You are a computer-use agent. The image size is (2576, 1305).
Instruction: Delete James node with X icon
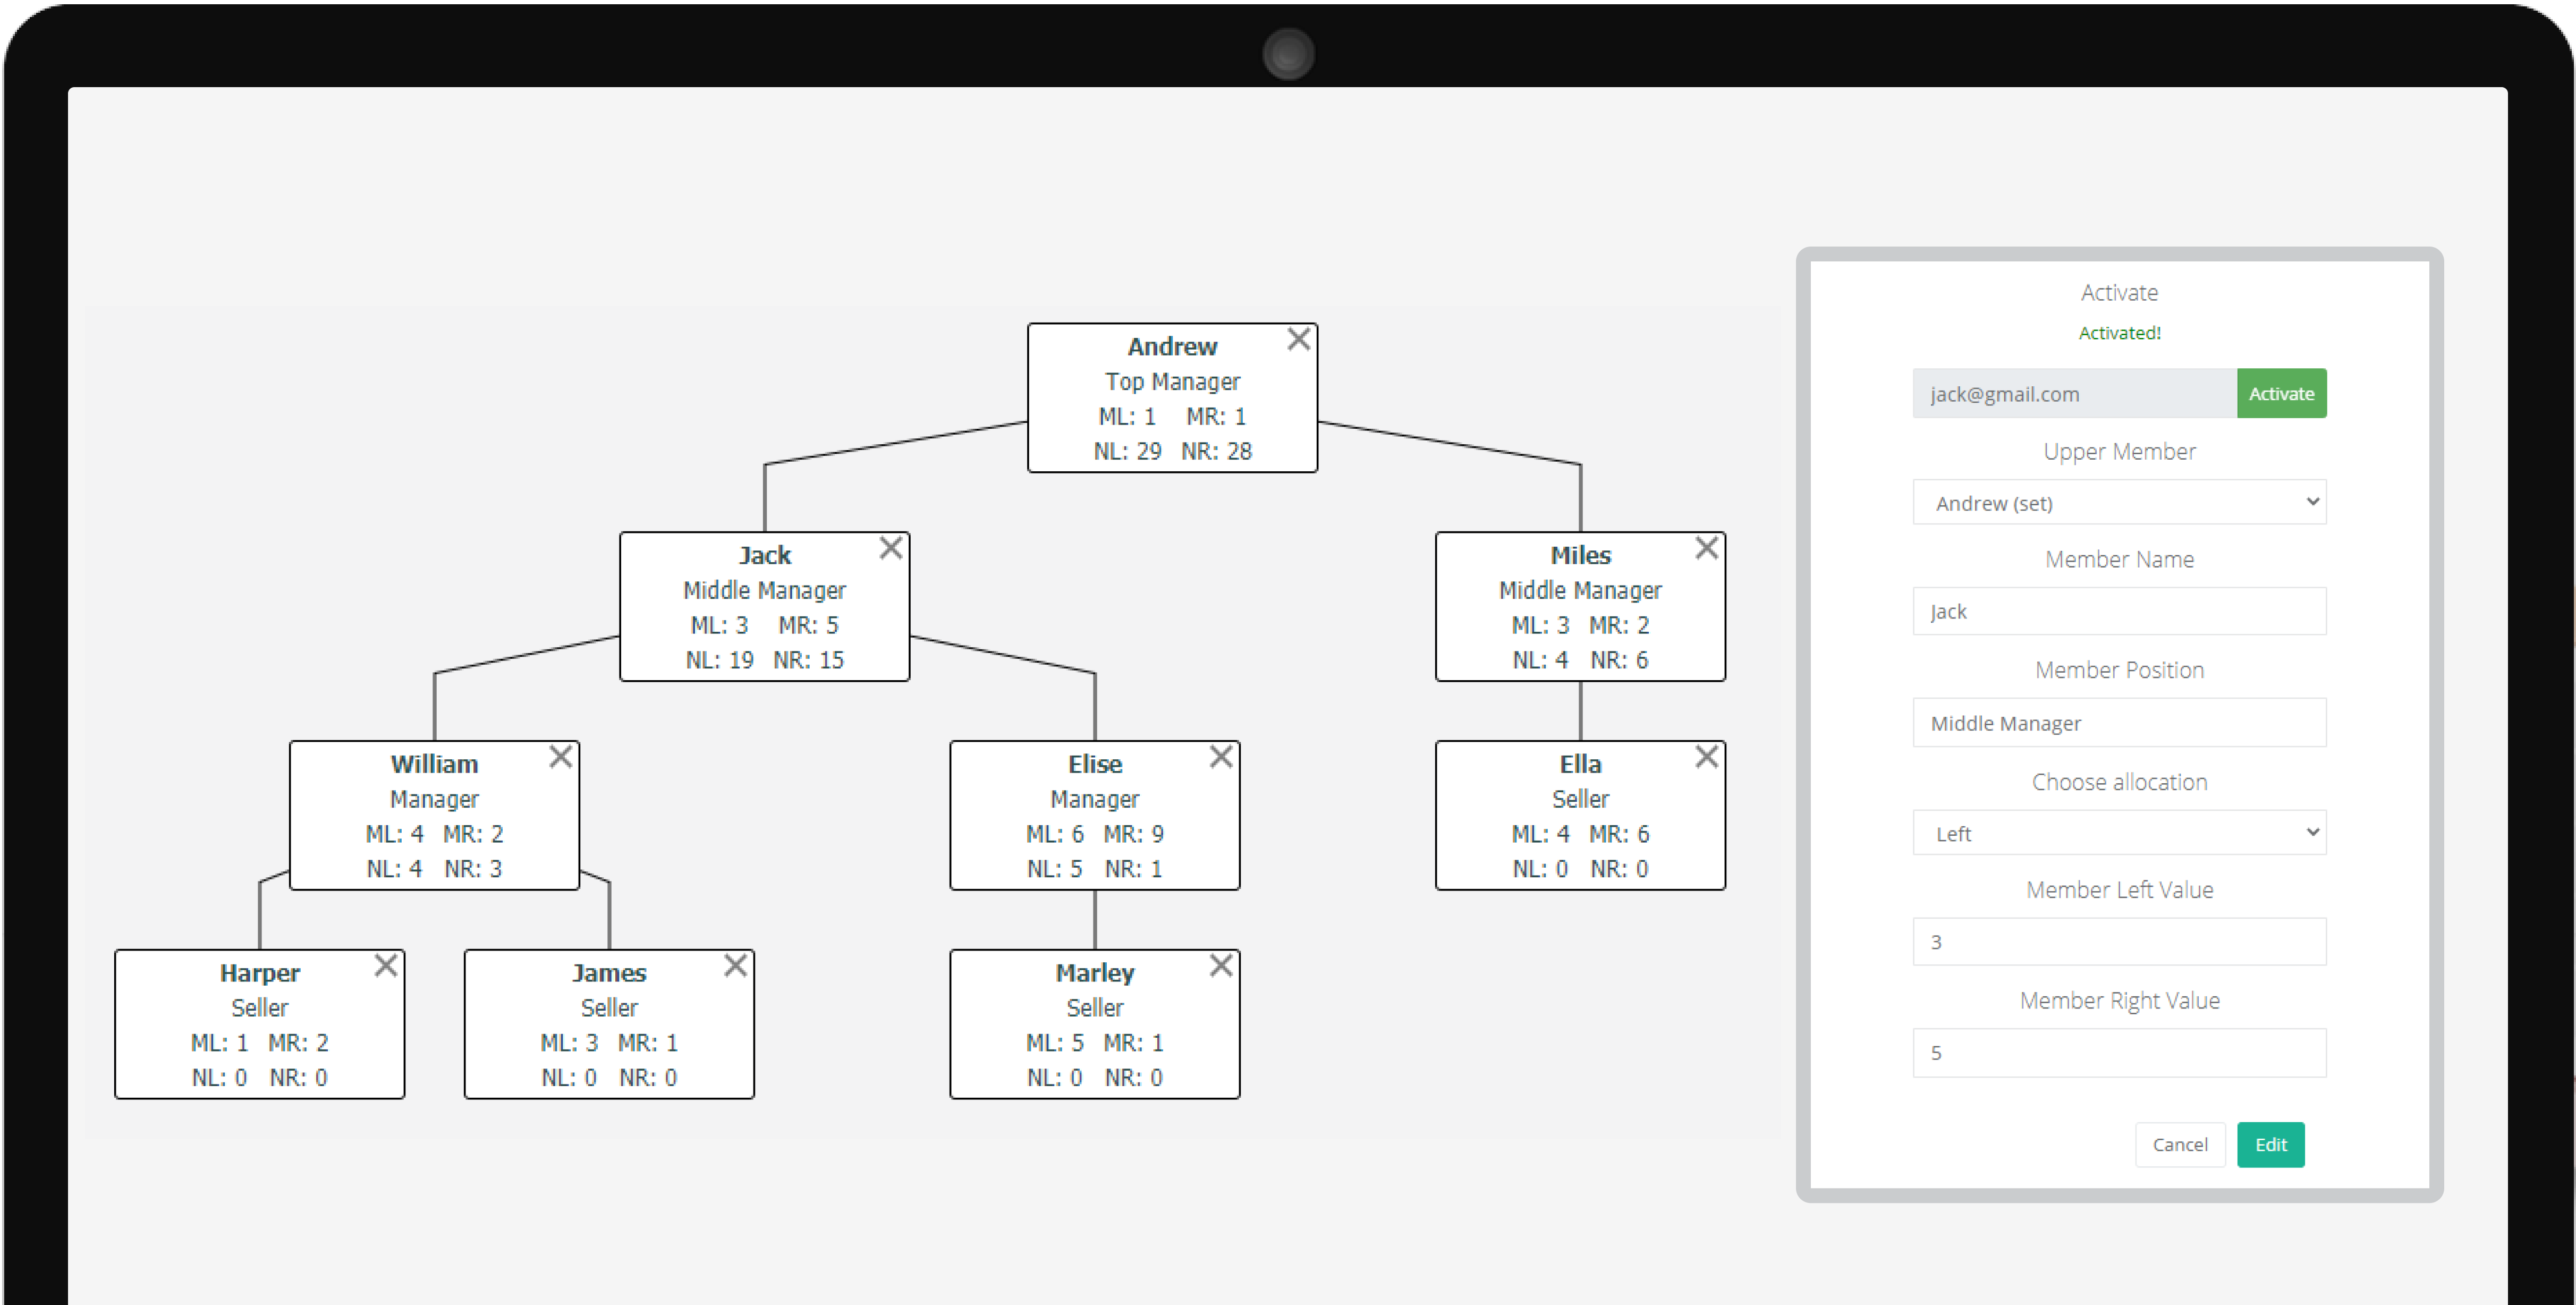735,965
